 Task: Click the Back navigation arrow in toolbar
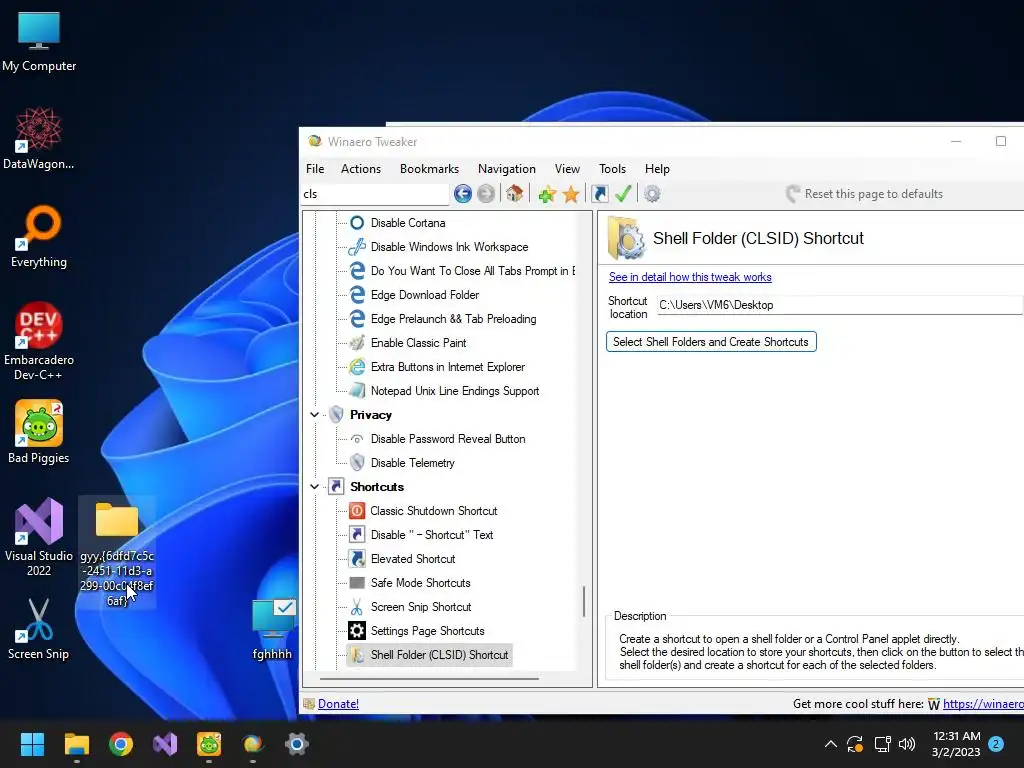[462, 194]
